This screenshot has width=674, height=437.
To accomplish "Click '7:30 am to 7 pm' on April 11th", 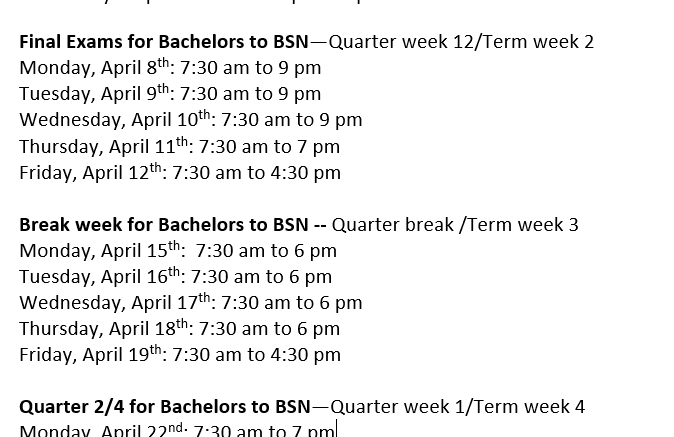I will tap(270, 147).
